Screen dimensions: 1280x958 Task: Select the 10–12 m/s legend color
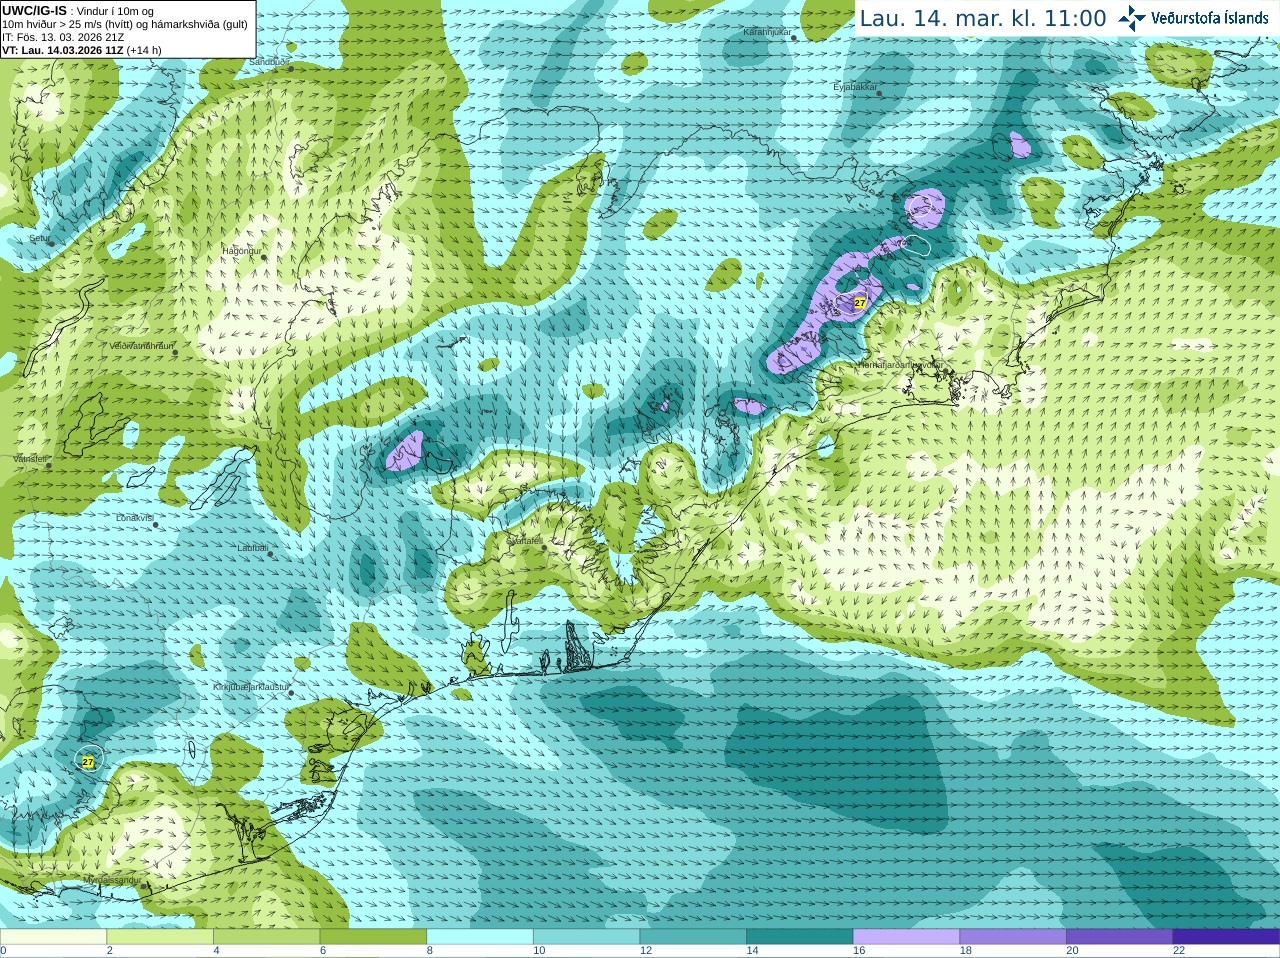point(586,937)
